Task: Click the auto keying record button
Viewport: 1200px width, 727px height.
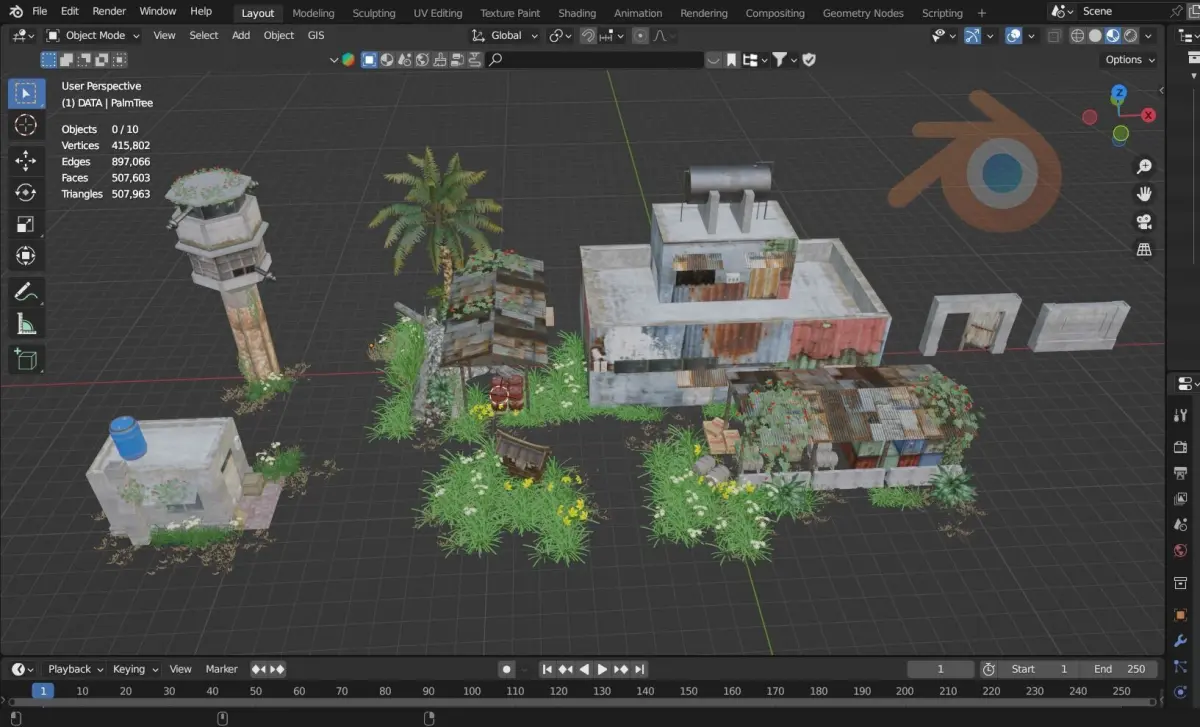Action: click(507, 669)
